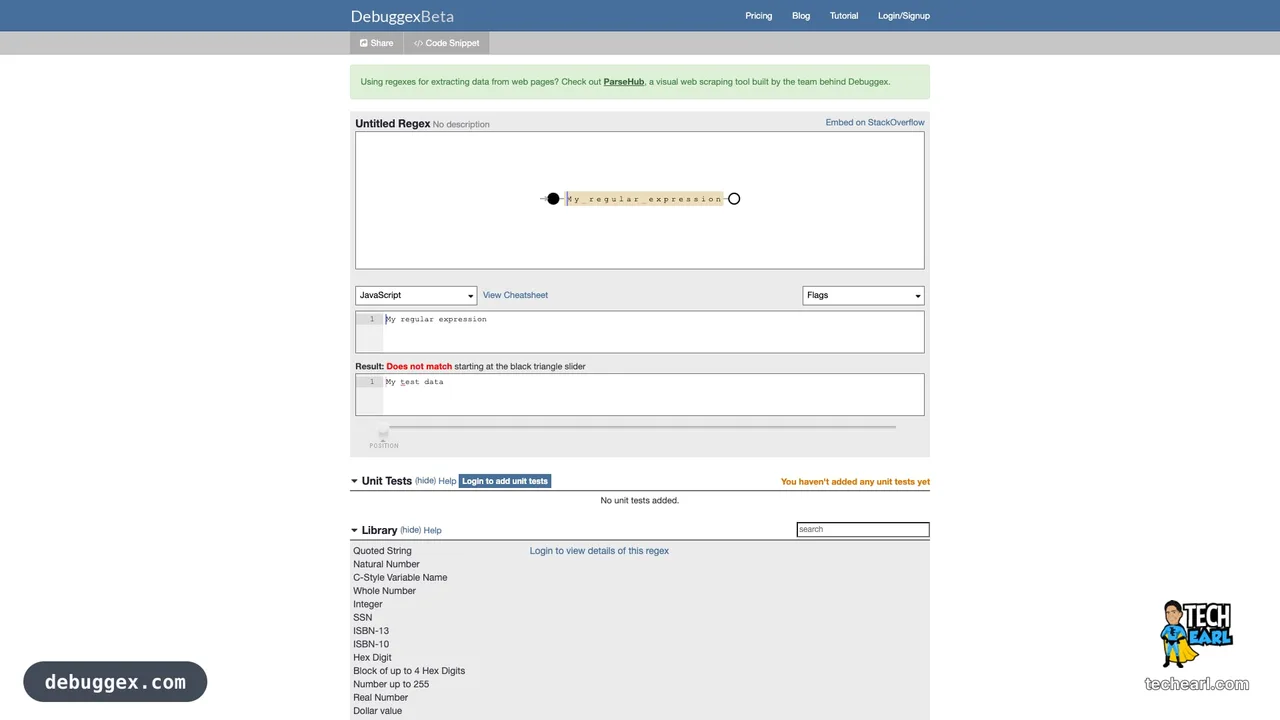
Task: Click Login/Signup in the header
Action: click(x=904, y=16)
